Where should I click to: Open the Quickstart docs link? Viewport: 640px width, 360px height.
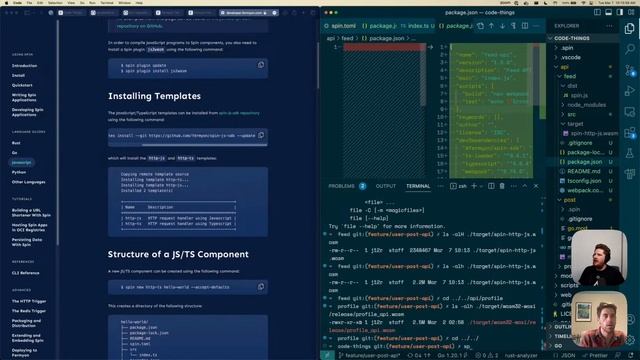(22, 85)
